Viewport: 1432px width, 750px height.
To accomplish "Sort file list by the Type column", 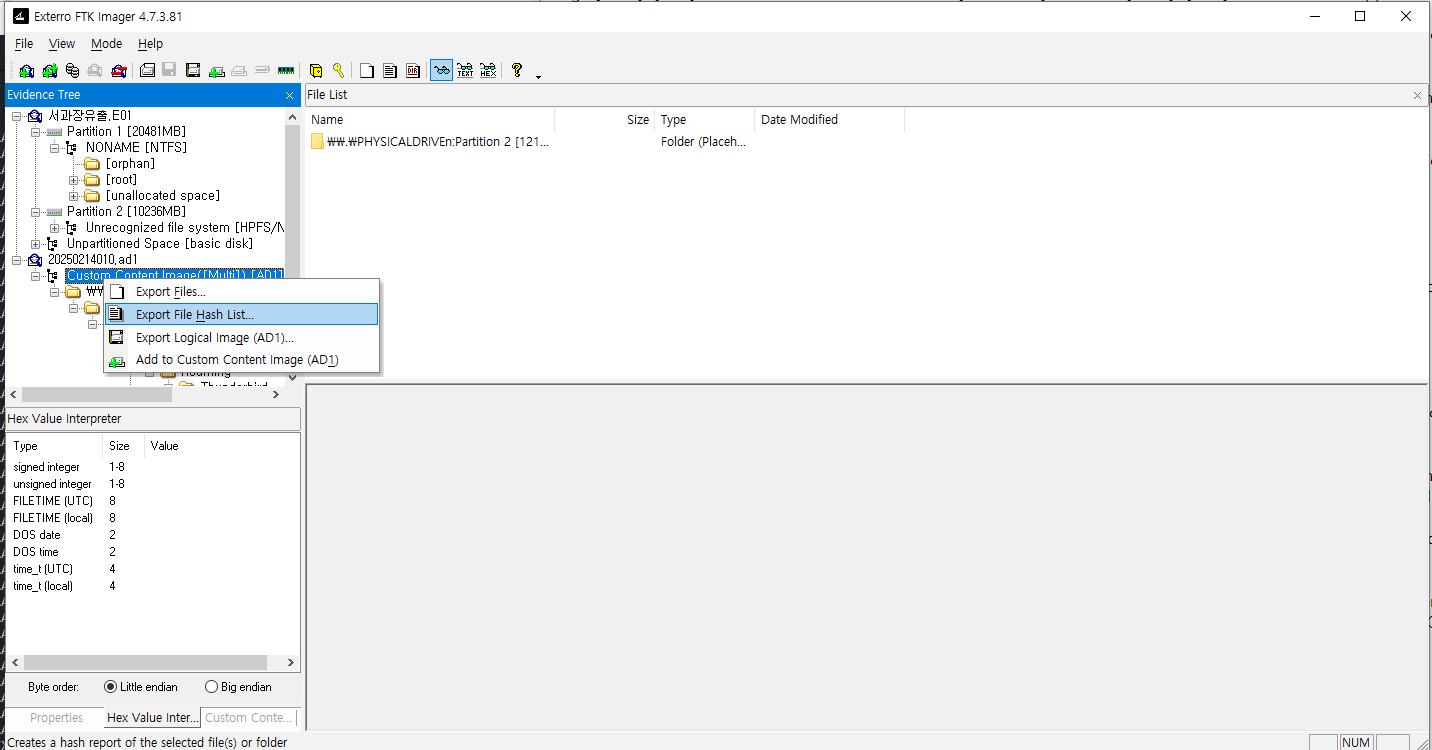I will (x=705, y=120).
